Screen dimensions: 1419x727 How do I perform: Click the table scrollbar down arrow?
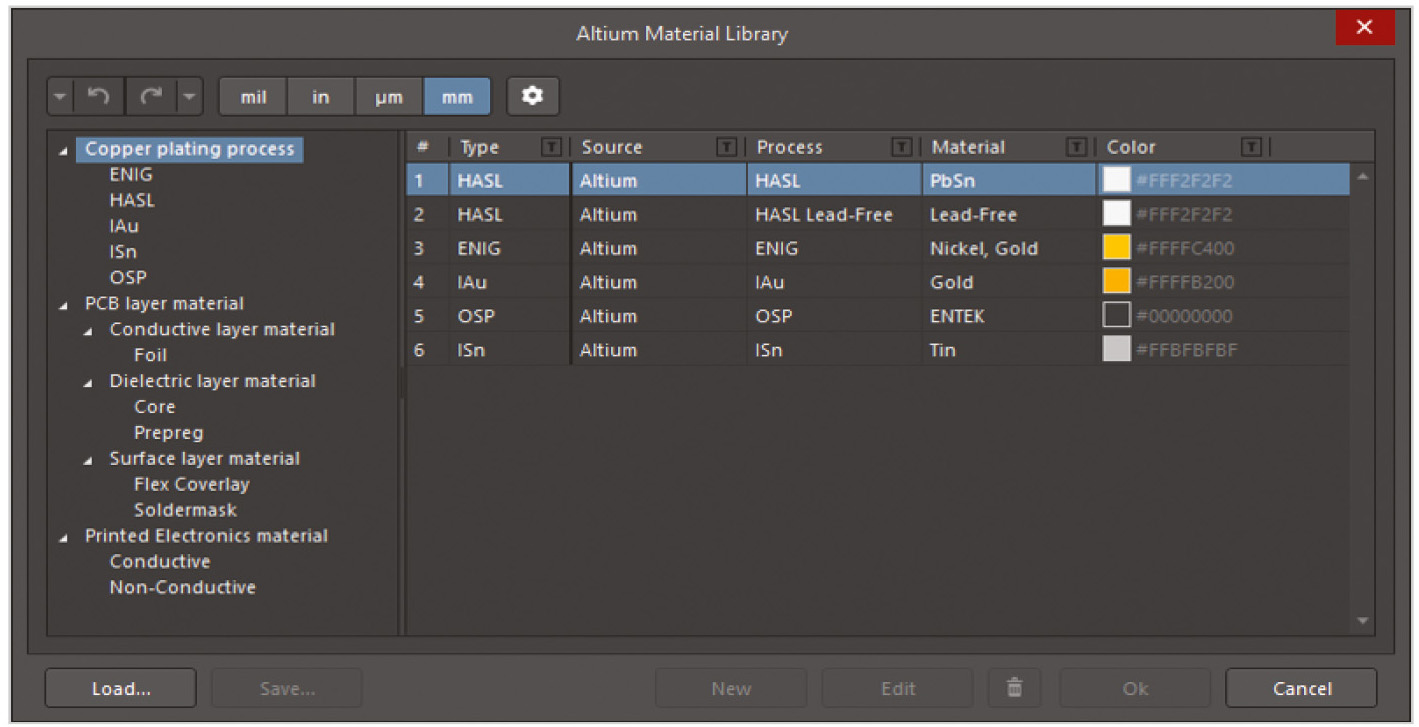pos(1362,621)
